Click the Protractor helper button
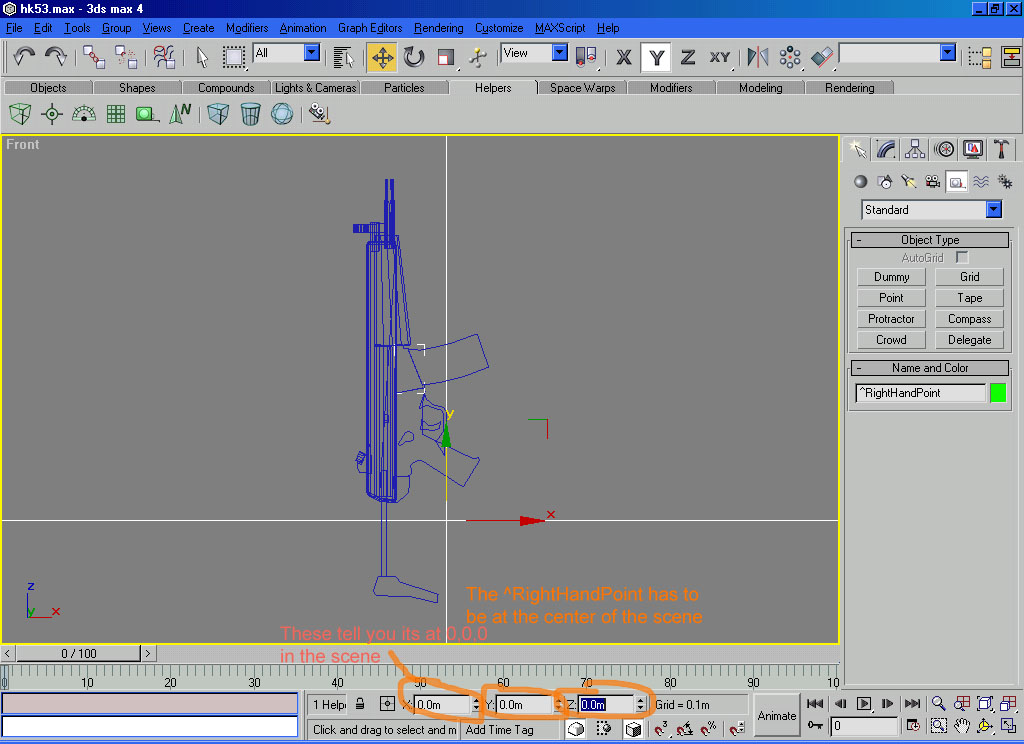This screenshot has height=744, width=1024. click(x=891, y=319)
